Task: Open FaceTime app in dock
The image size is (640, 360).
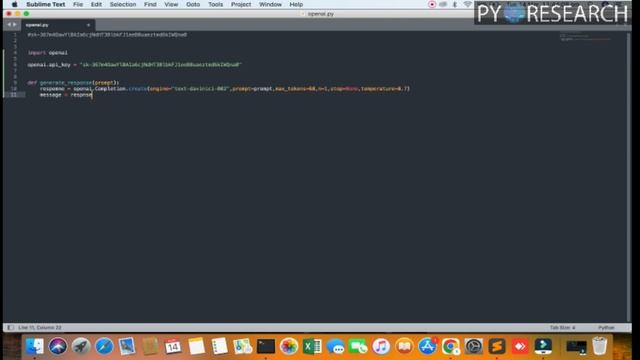Action: tap(358, 347)
